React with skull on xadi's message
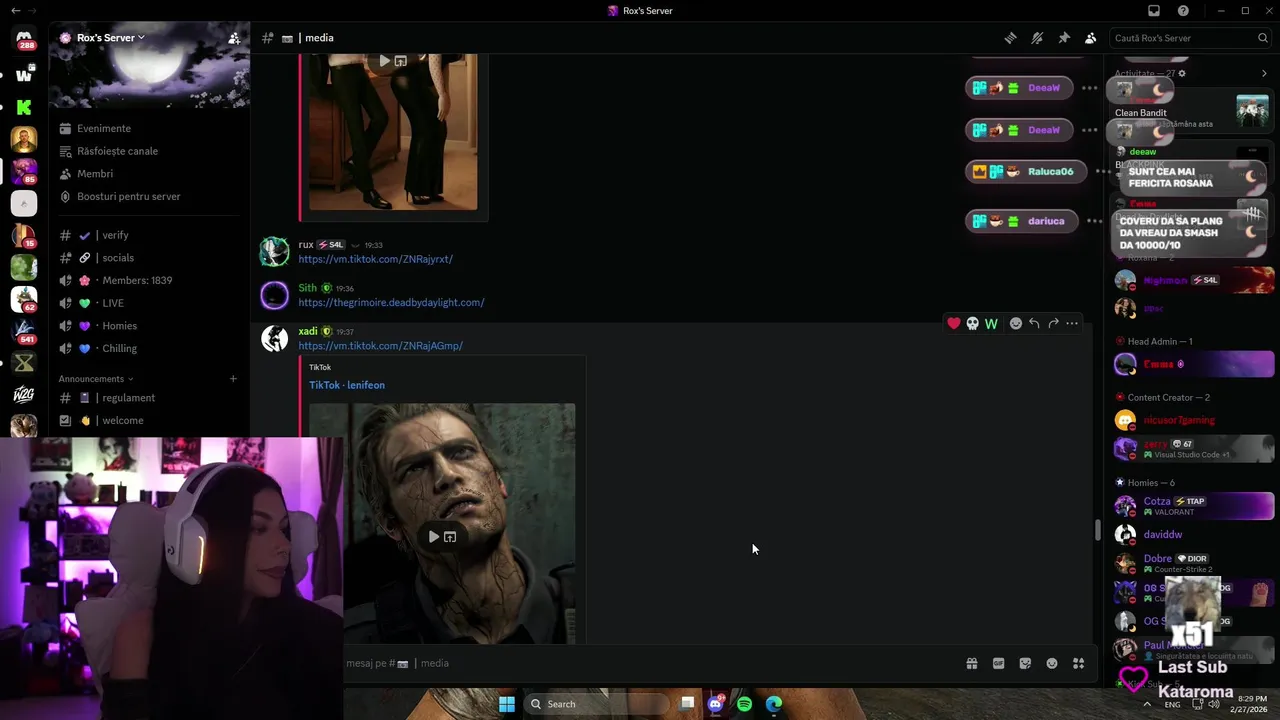 972,323
